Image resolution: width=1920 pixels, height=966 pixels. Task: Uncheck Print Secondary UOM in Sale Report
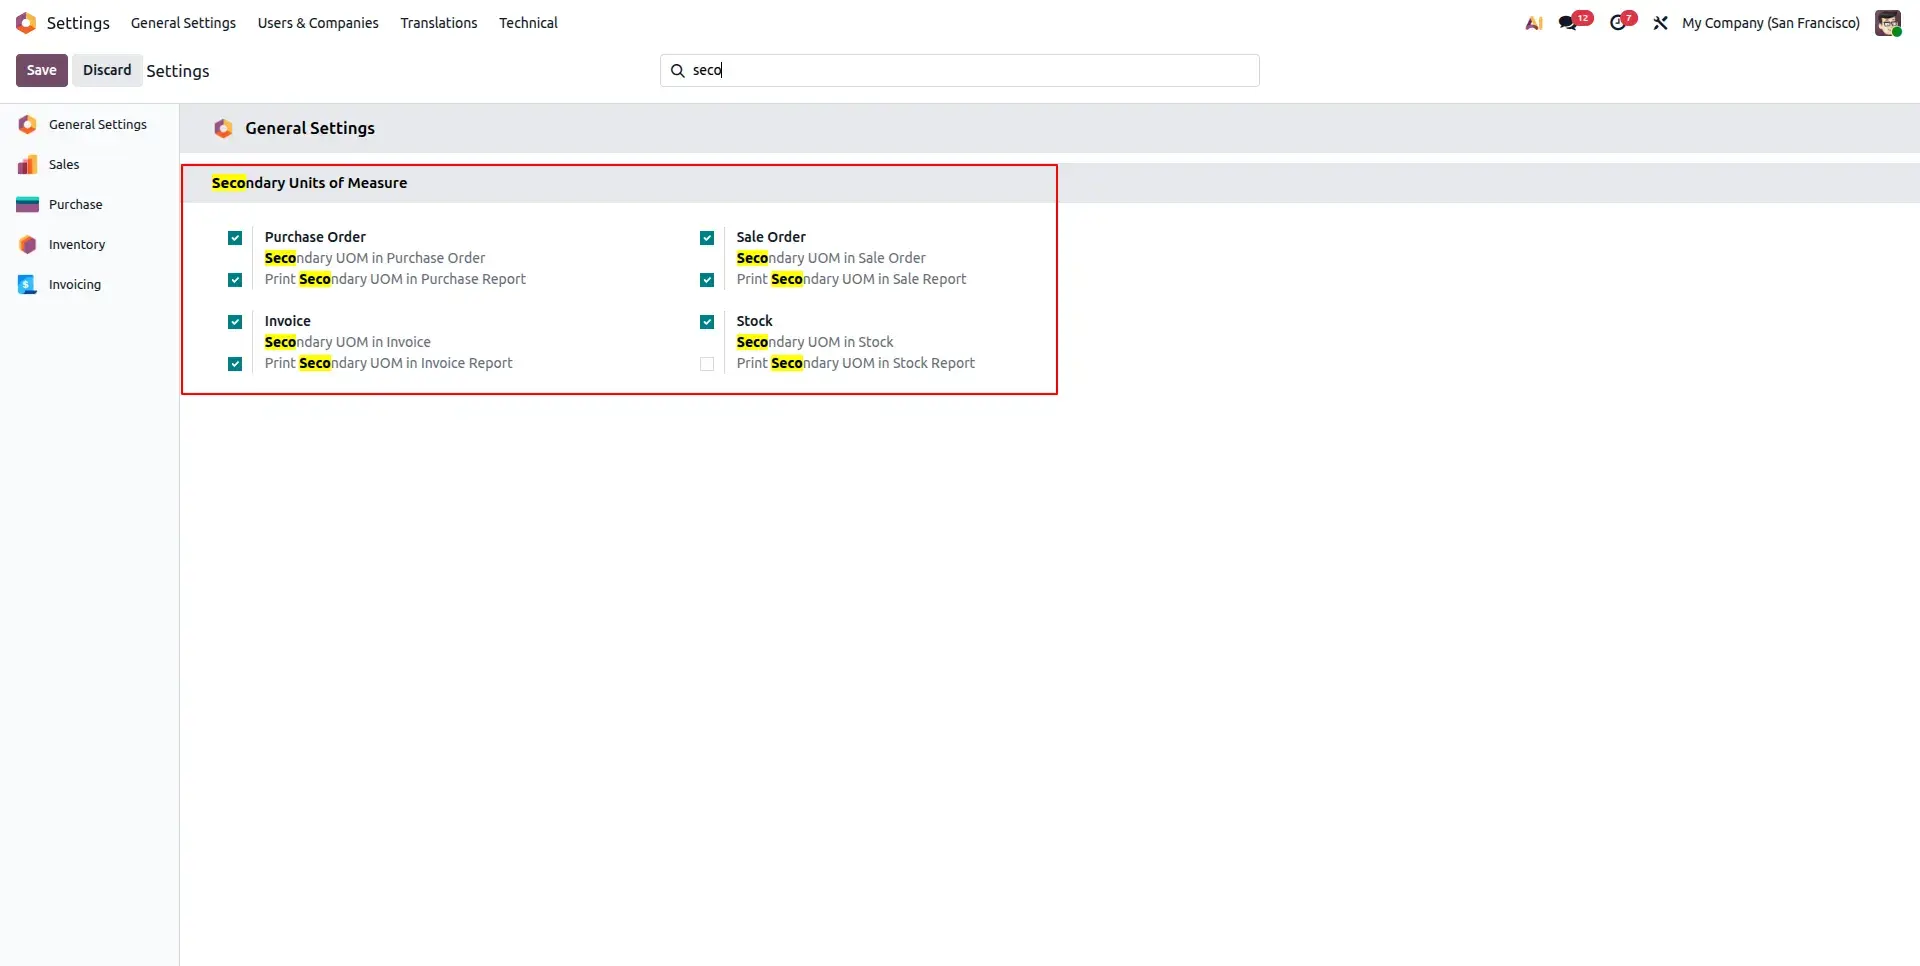pyautogui.click(x=707, y=280)
